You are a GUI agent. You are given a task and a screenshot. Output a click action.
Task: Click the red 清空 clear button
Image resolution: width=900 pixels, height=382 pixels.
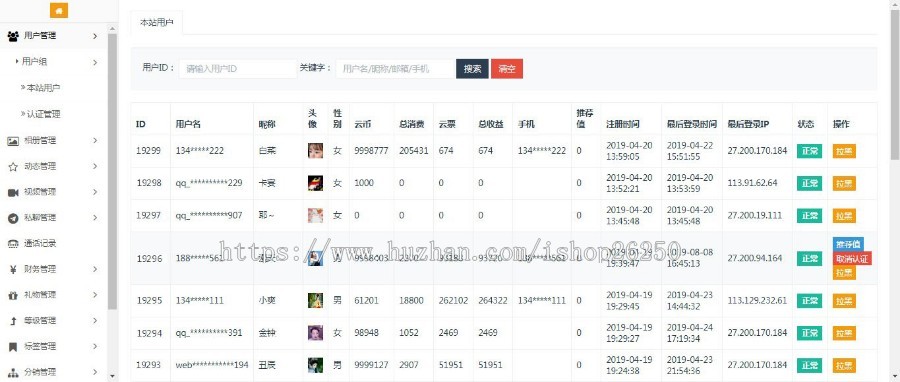[507, 69]
